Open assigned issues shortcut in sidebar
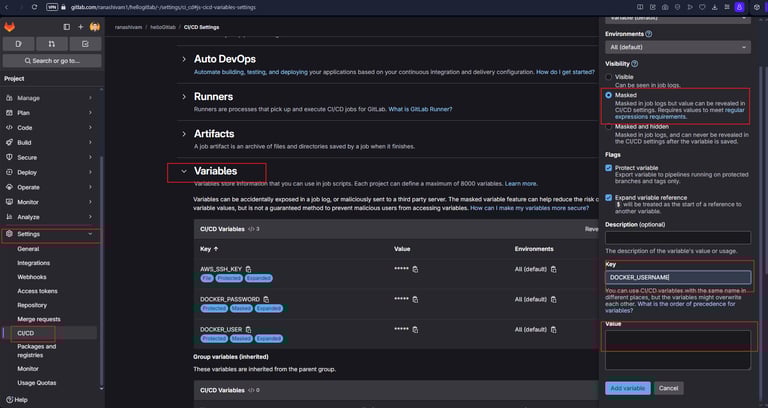The width and height of the screenshot is (768, 408). 19,44
